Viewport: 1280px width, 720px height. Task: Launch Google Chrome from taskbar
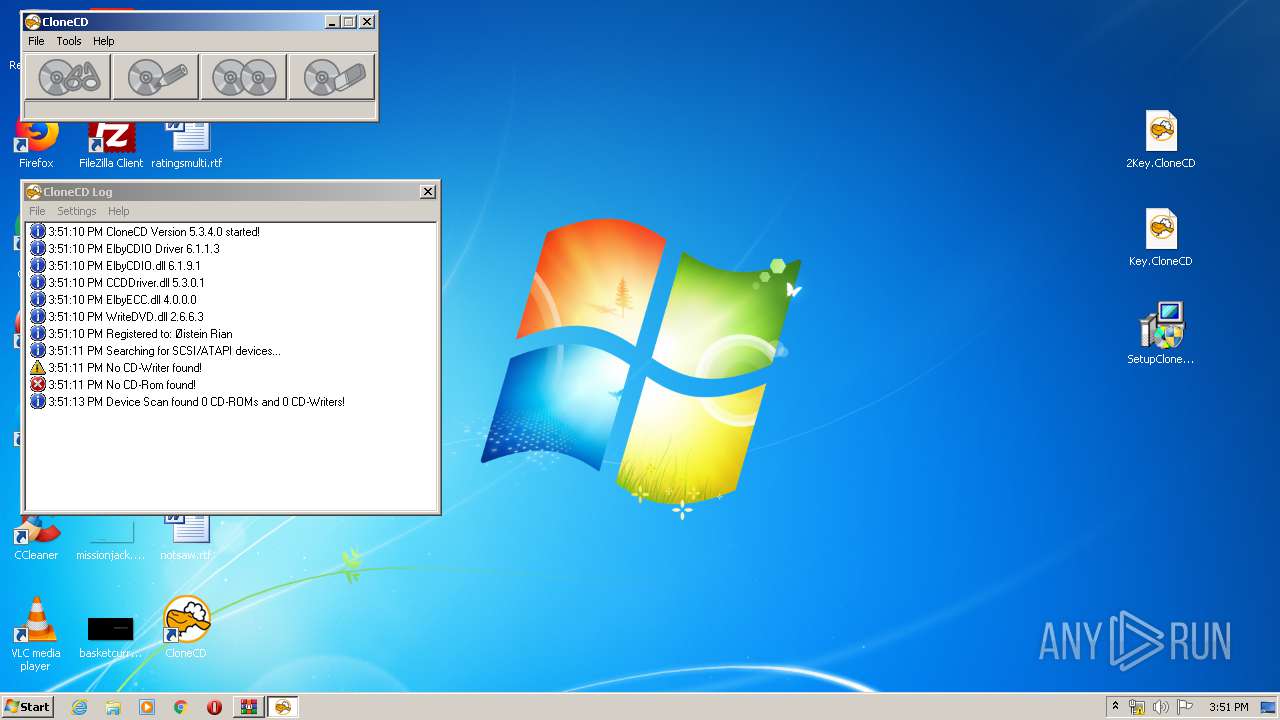coord(181,707)
